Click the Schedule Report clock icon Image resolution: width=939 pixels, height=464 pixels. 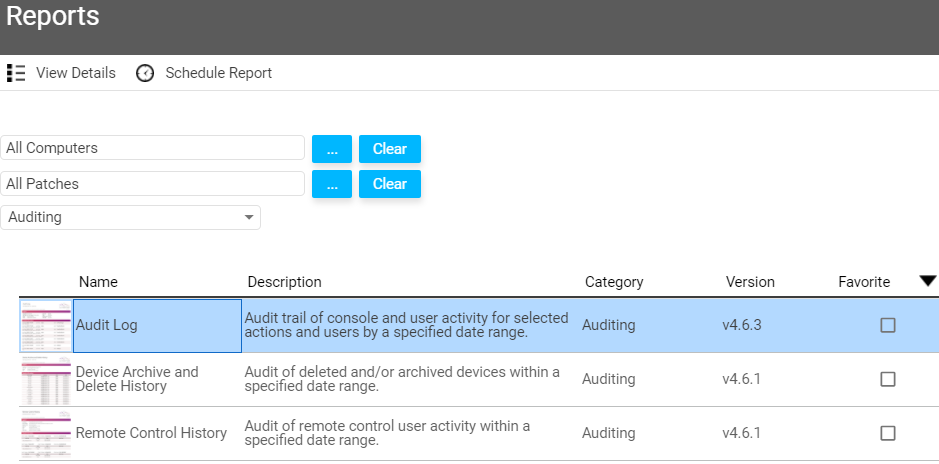click(x=145, y=73)
